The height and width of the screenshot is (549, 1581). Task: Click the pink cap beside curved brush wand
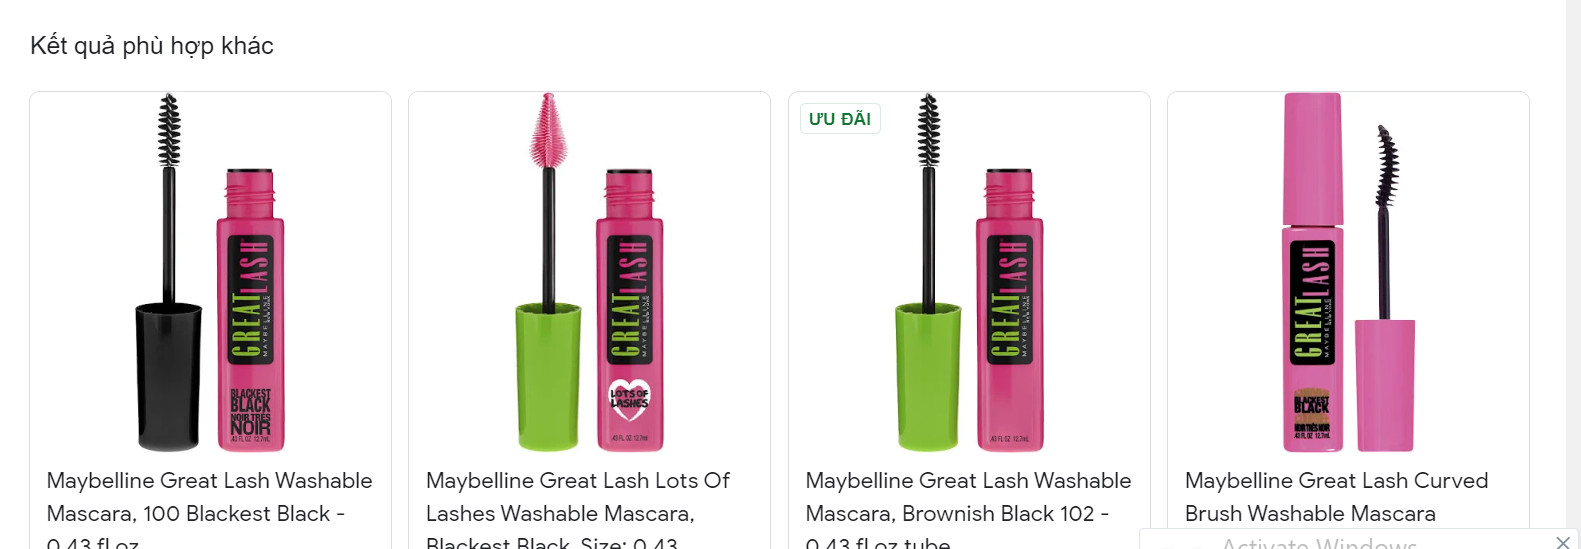coord(1385,386)
